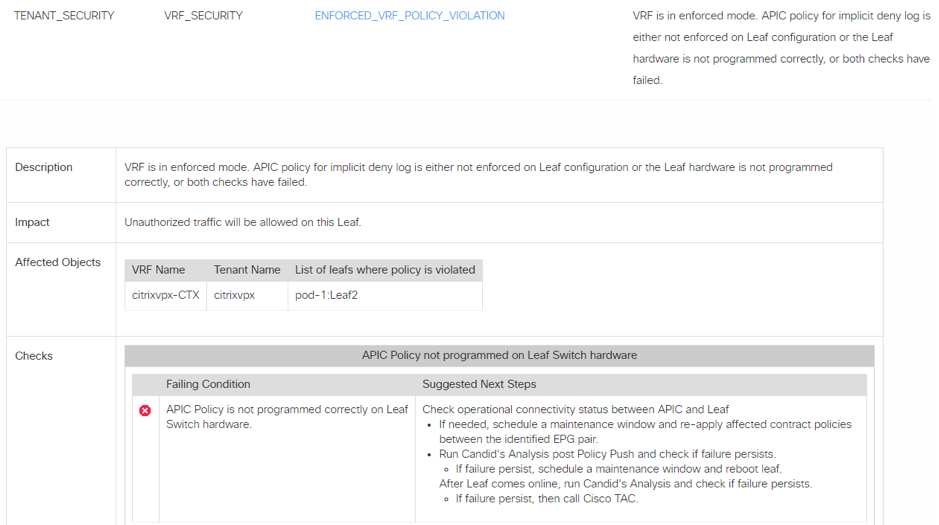Click the red error icon in Checks
This screenshot has width=939, height=525.
point(145,411)
